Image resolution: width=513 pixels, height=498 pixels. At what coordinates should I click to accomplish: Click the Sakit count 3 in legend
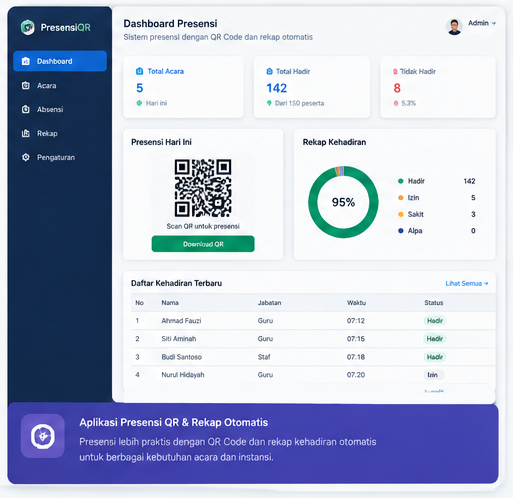[473, 214]
